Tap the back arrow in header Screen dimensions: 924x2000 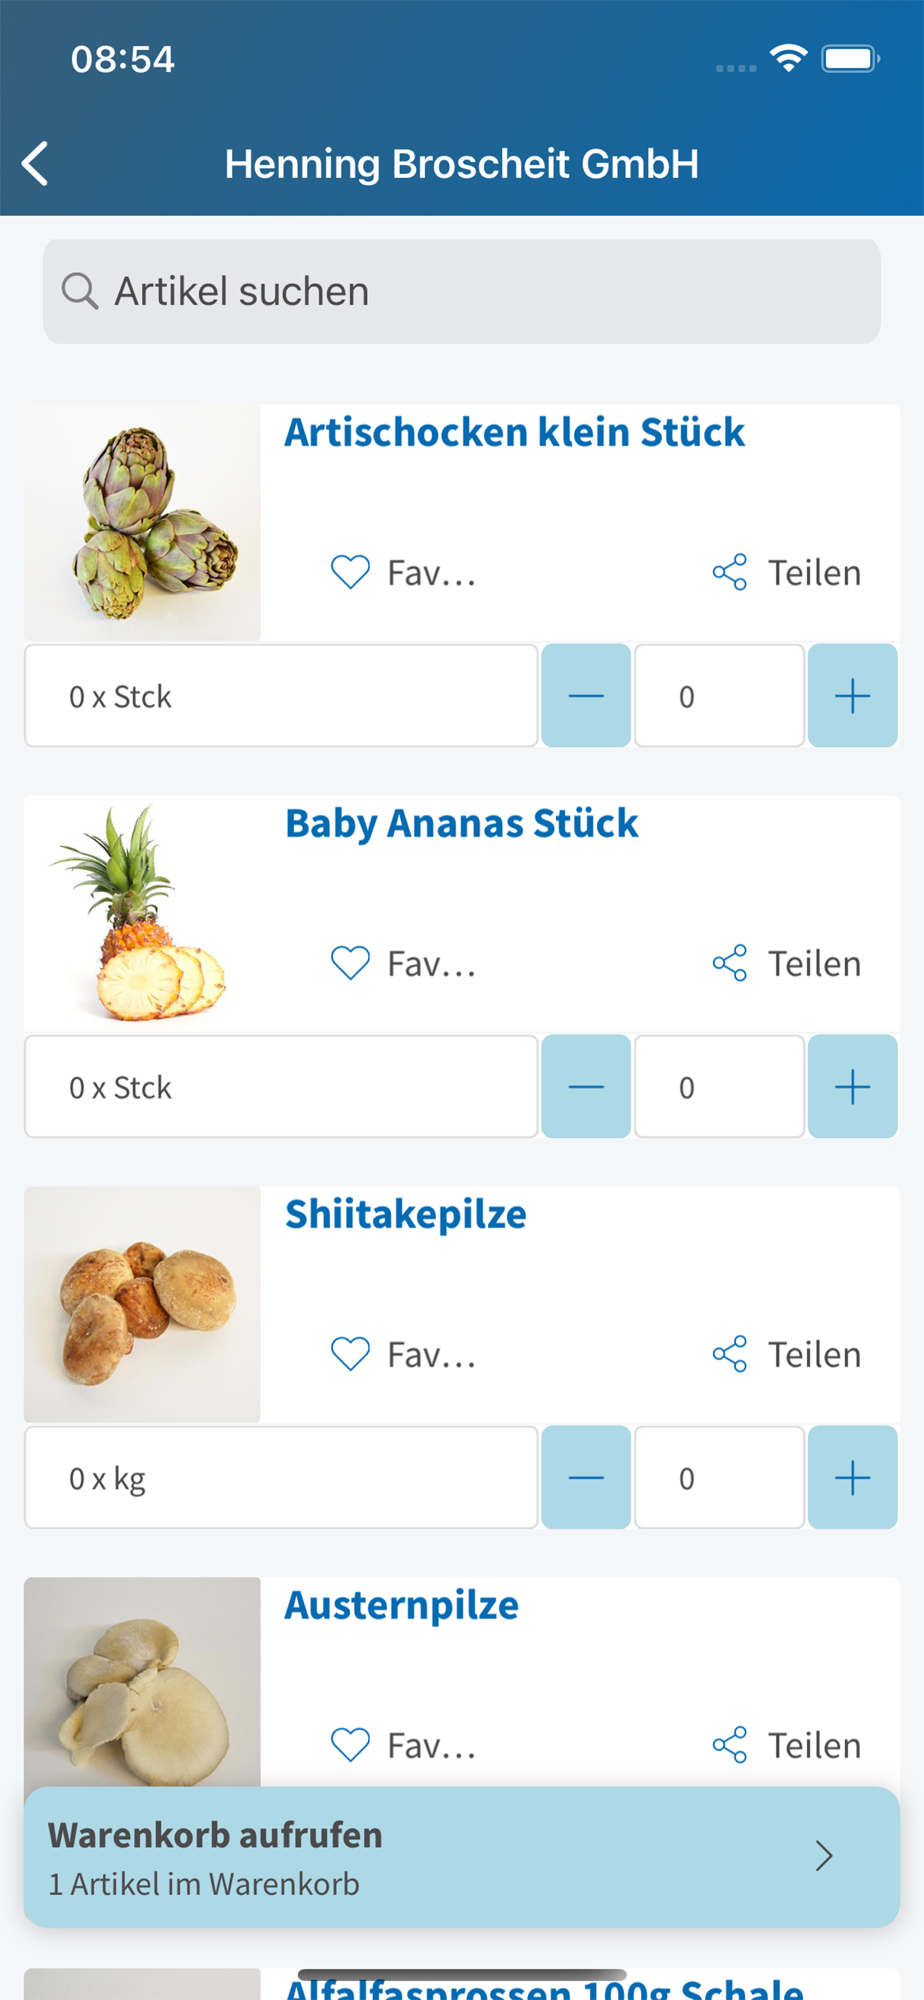click(36, 164)
